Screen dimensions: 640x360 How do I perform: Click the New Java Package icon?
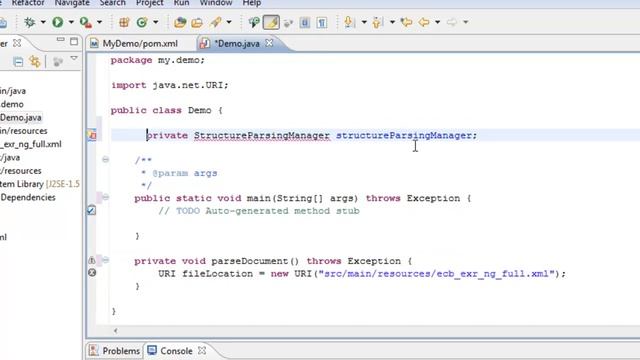click(124, 22)
